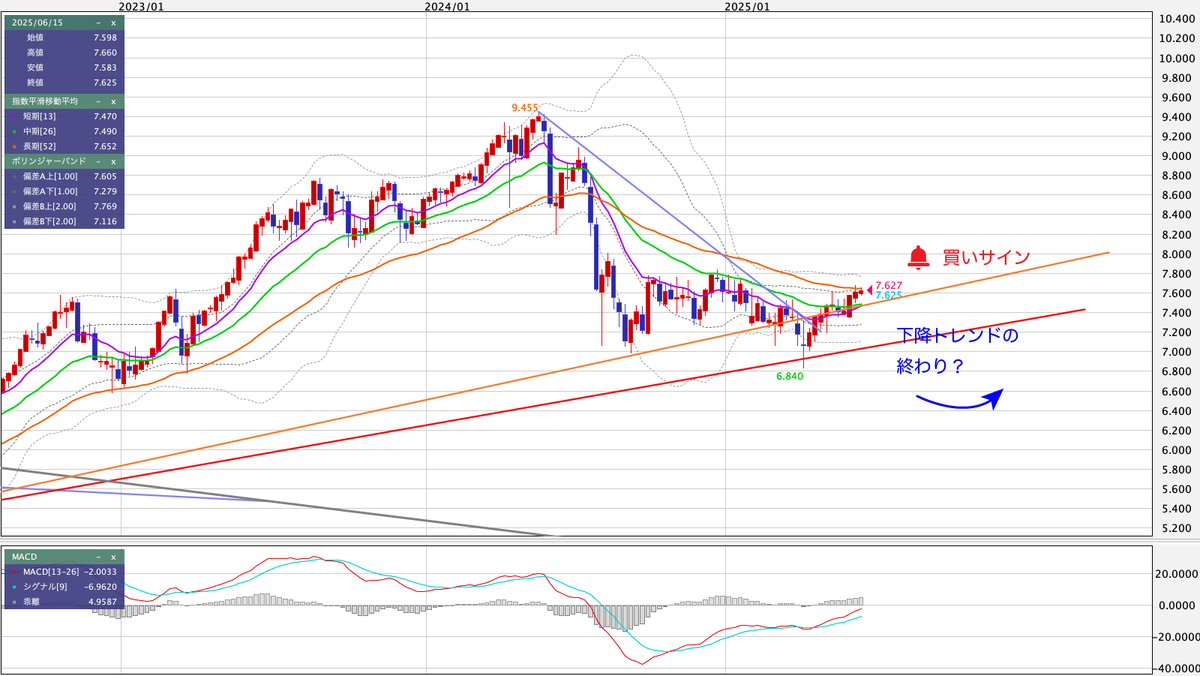
Task: Close the MACD legend panel
Action: point(113,557)
